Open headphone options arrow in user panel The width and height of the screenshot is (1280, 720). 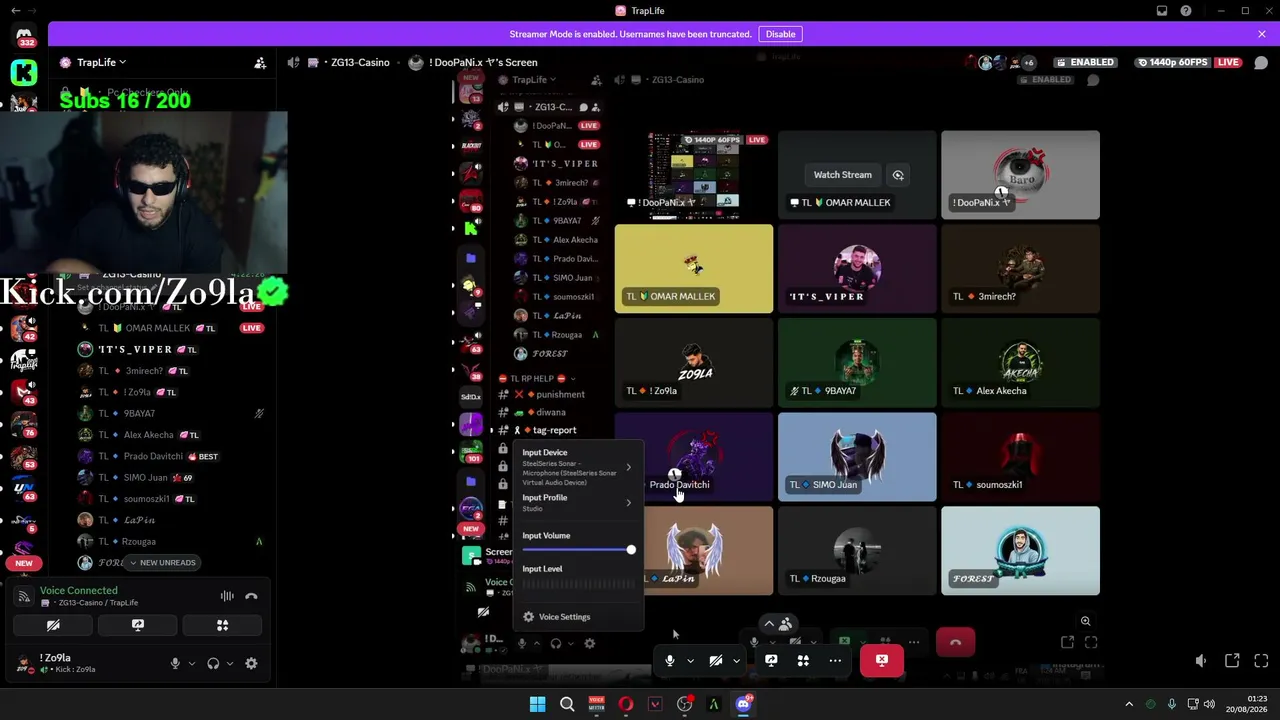coord(229,663)
